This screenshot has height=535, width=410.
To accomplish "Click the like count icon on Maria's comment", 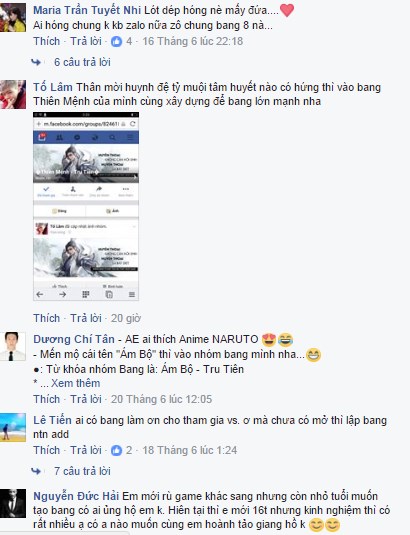I will coord(116,42).
